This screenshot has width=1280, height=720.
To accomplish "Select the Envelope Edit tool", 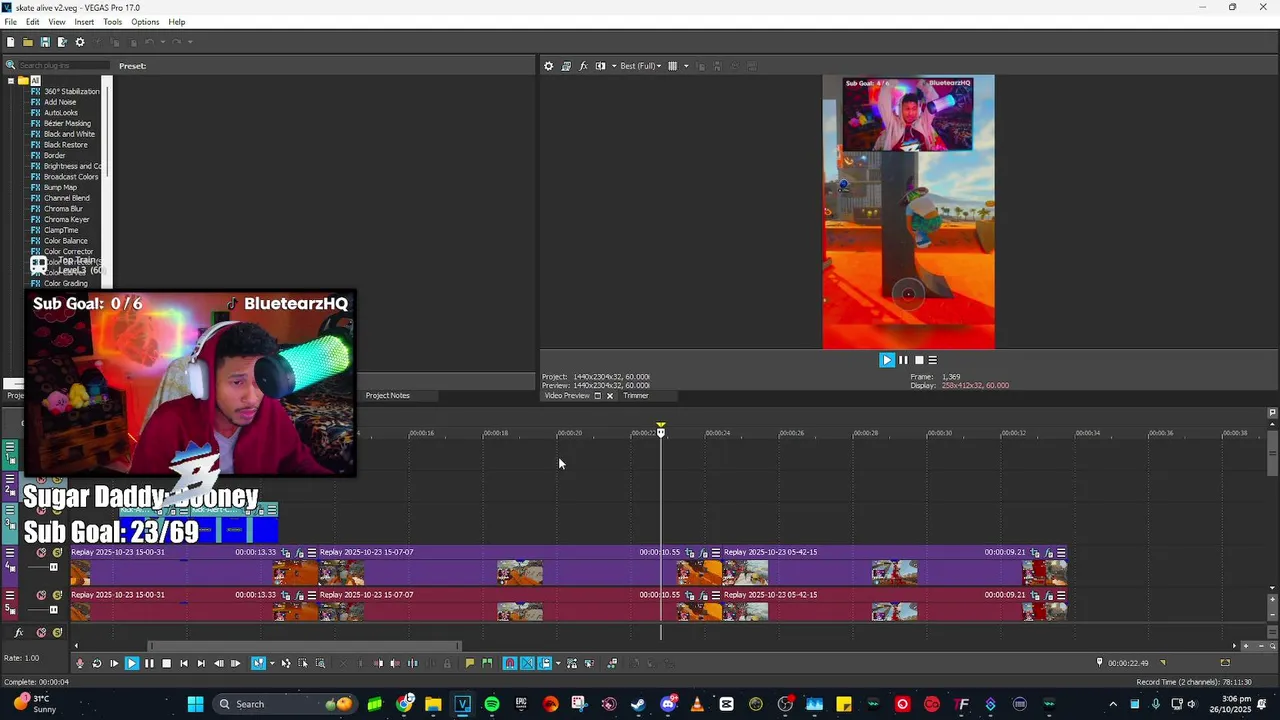I will coord(286,663).
